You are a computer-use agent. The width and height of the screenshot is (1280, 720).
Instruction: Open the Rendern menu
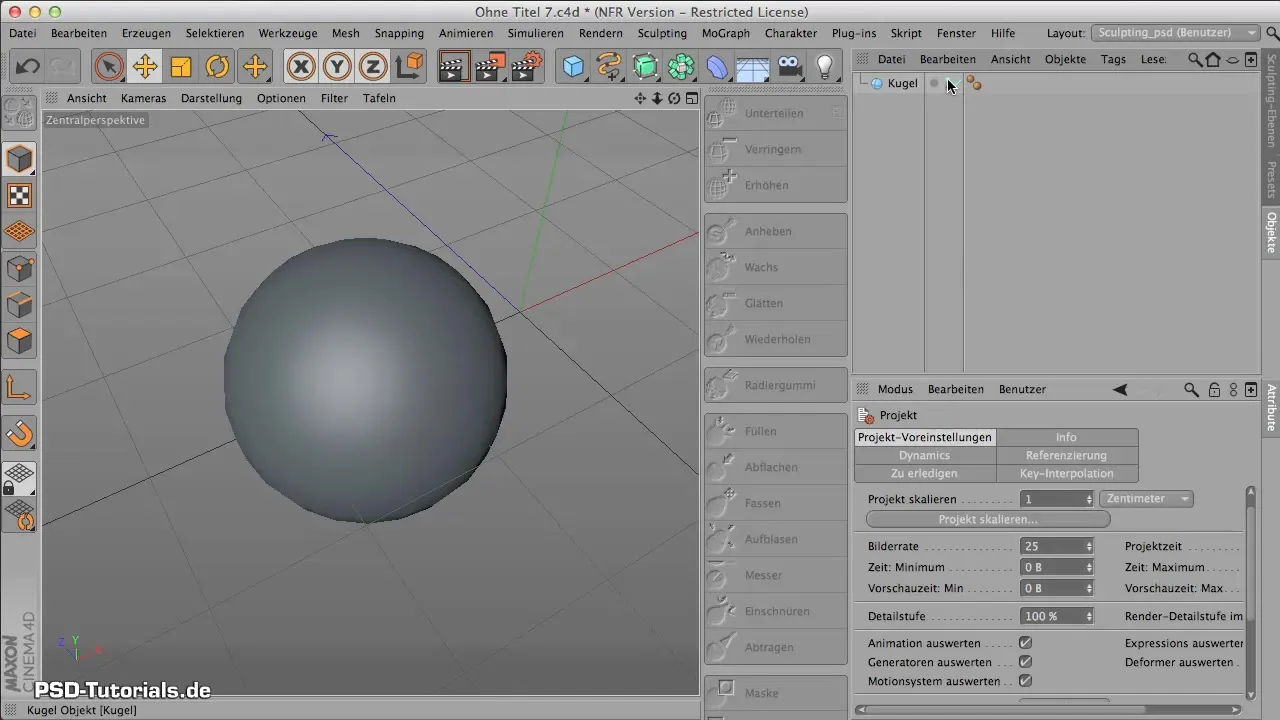[x=601, y=33]
